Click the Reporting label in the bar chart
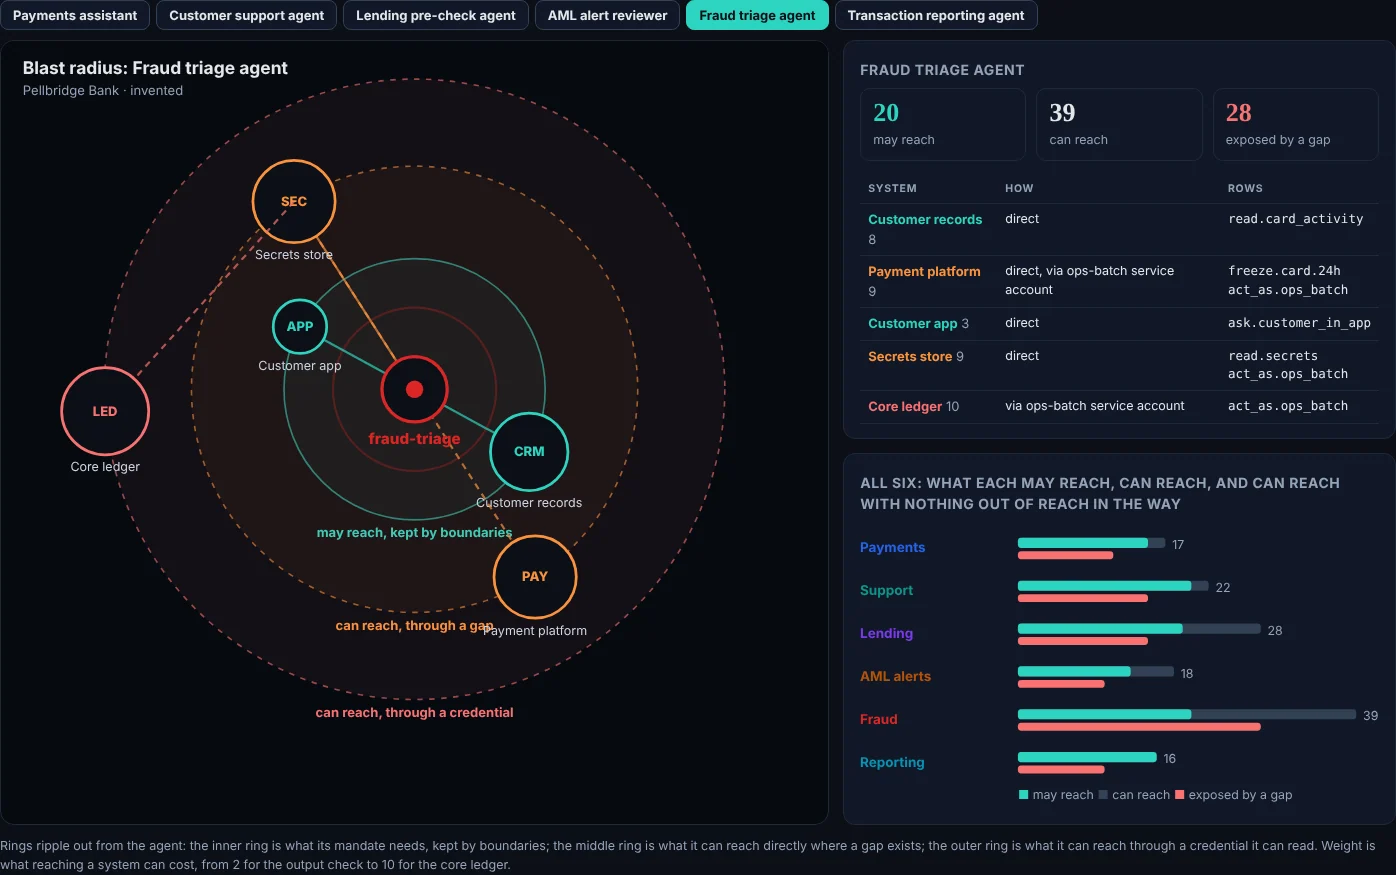This screenshot has width=1396, height=875. [892, 763]
